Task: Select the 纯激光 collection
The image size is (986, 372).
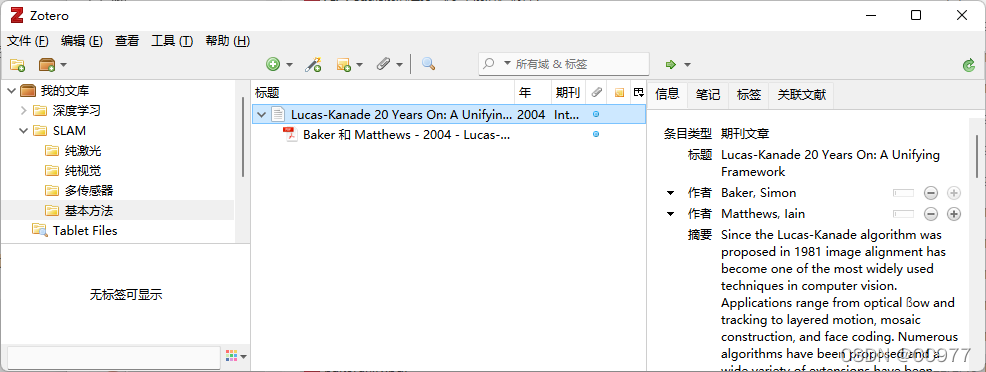Action: pyautogui.click(x=82, y=151)
